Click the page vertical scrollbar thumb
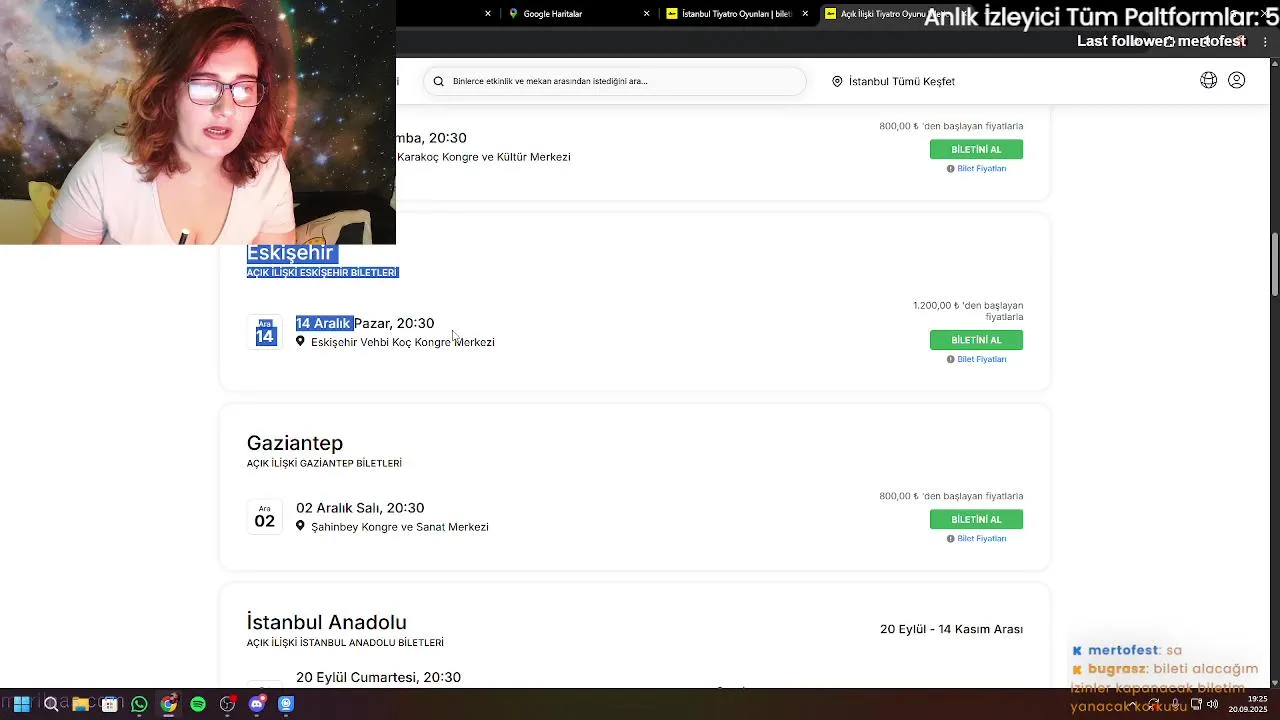 click(1275, 264)
